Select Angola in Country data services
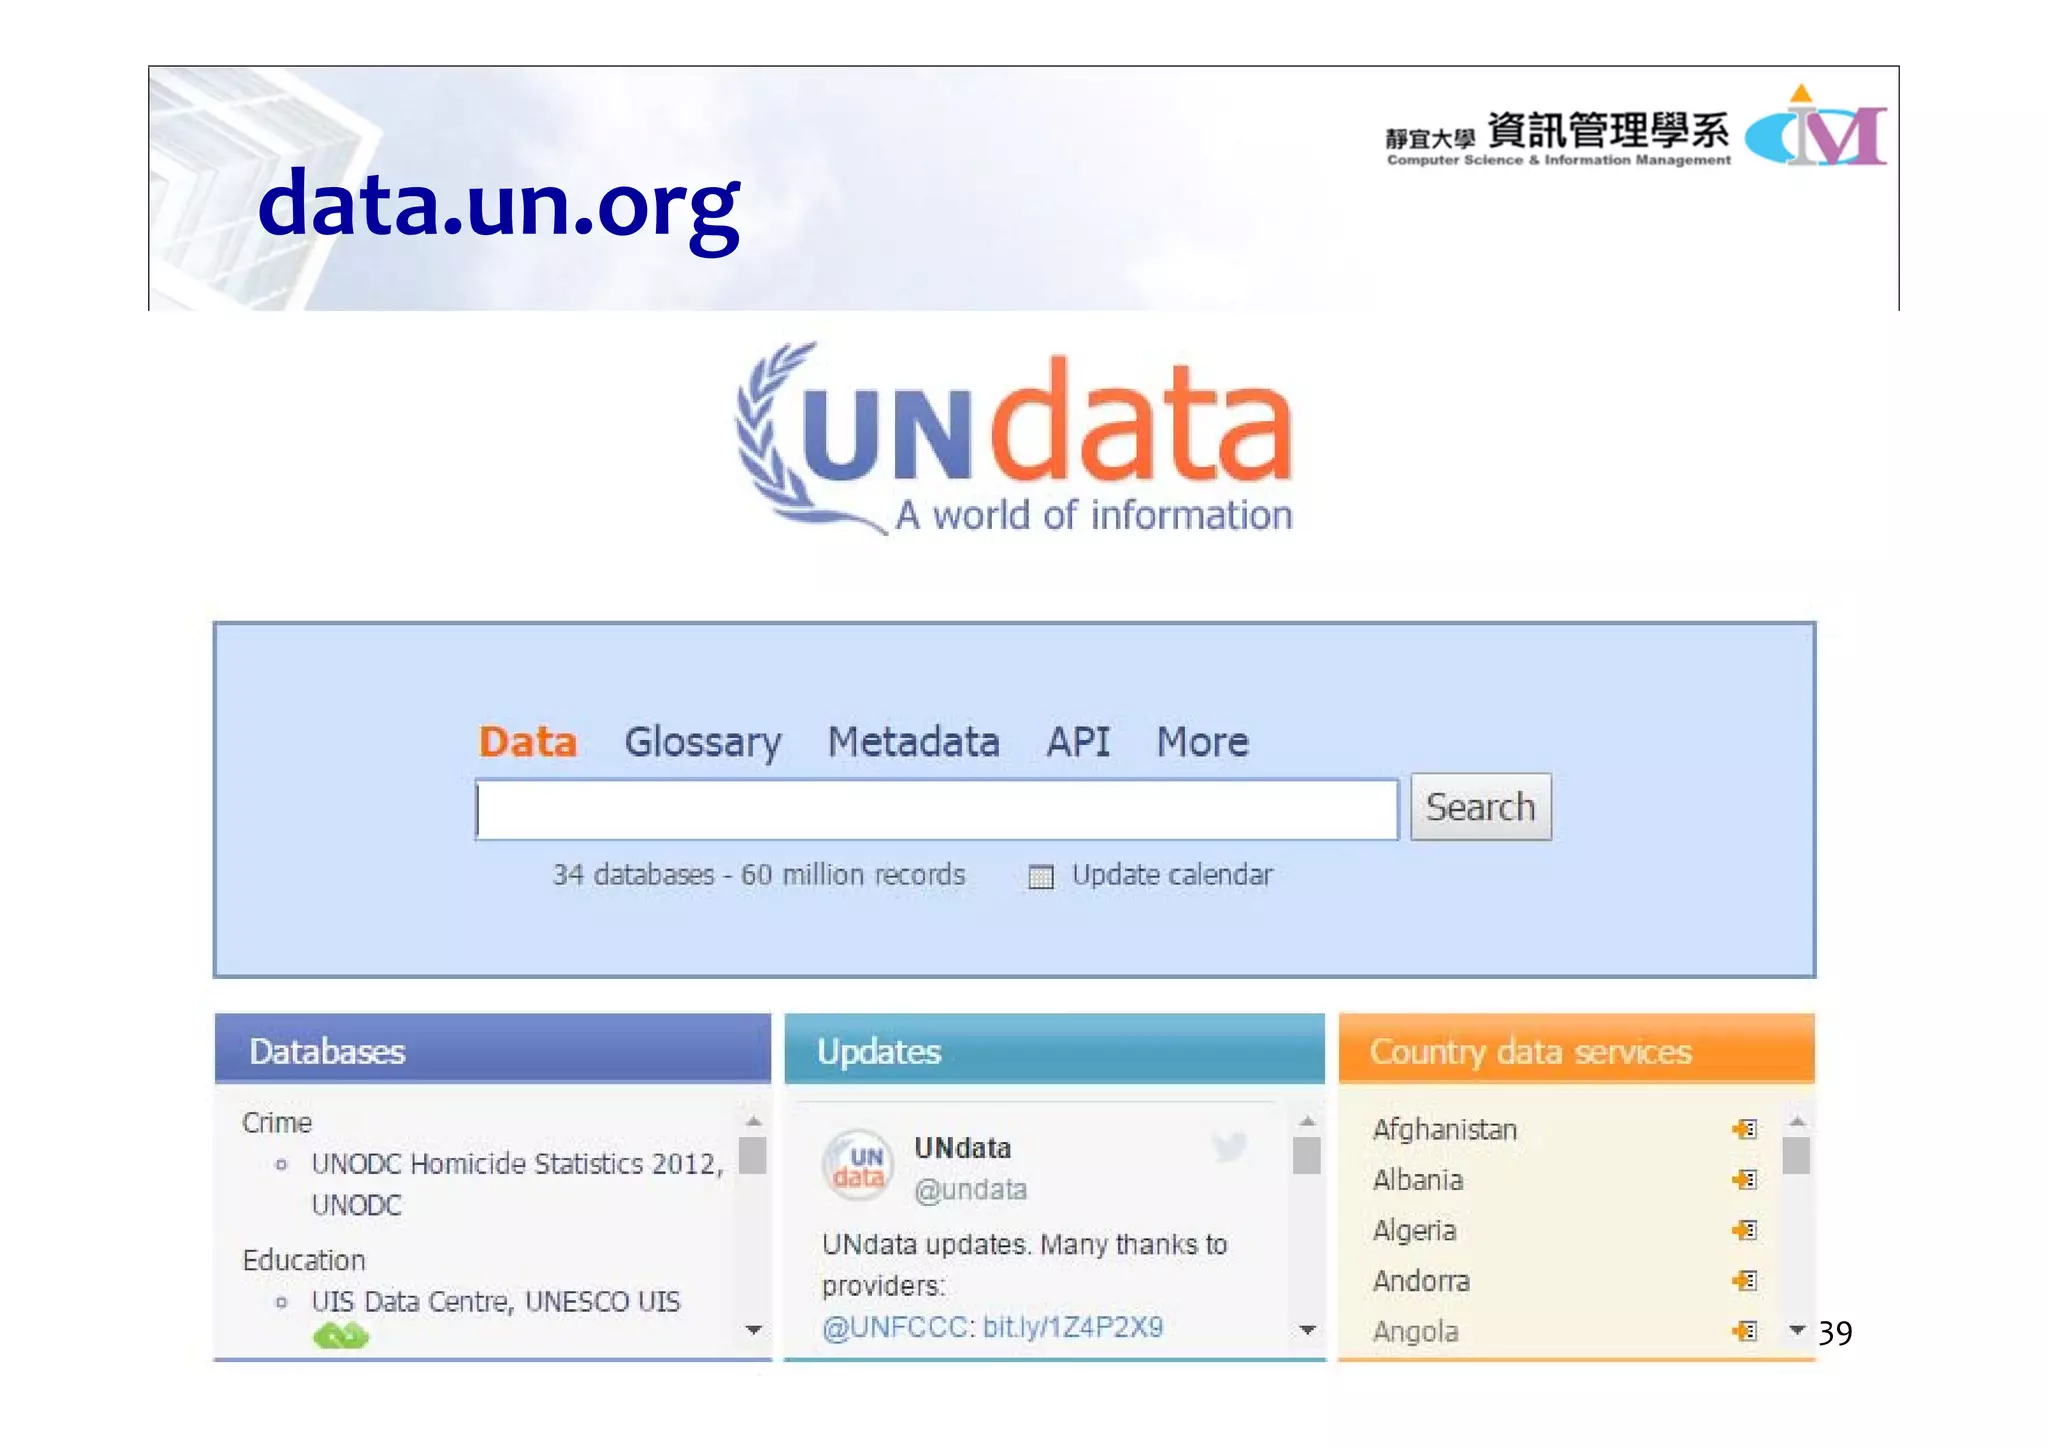Viewport: 2048px width, 1448px height. click(1415, 1332)
